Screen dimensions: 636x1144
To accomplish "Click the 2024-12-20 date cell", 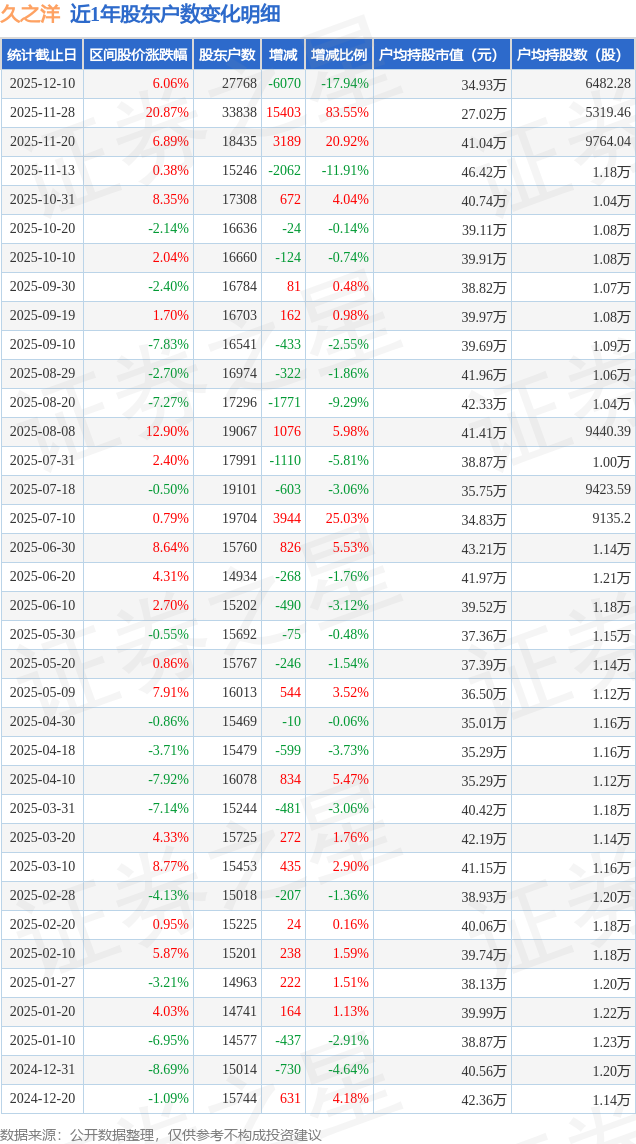I will coord(41,1099).
